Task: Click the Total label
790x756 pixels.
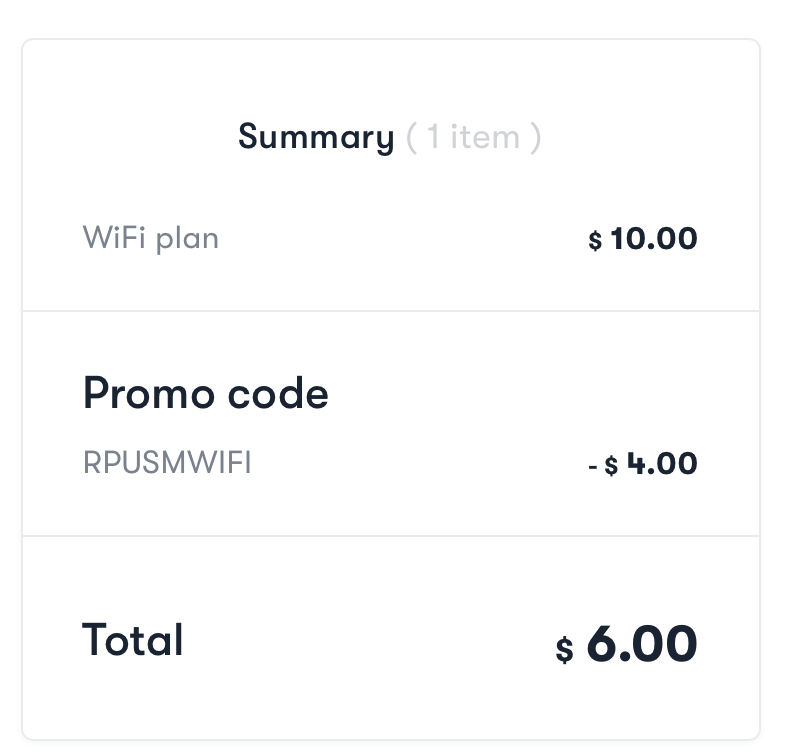Action: pos(132,640)
